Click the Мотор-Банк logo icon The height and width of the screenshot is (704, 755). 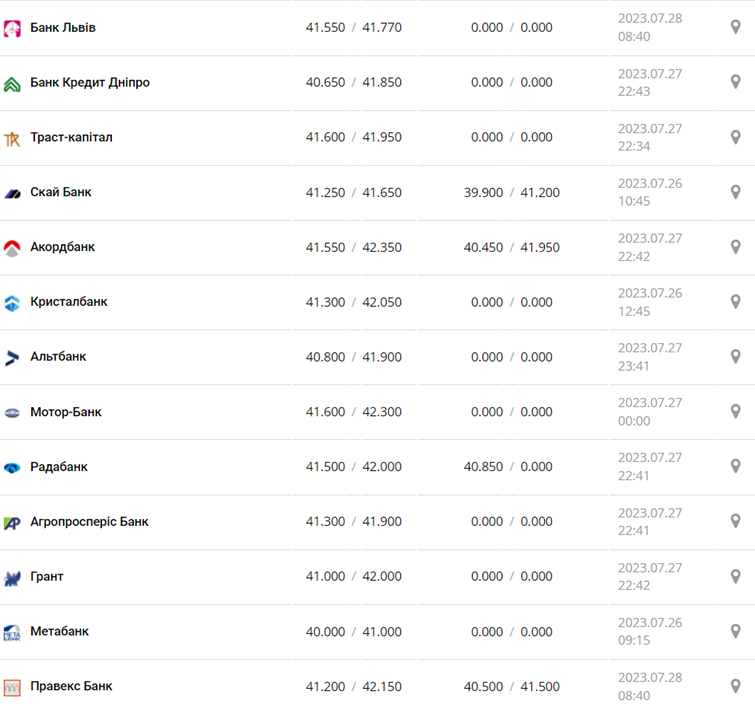(12, 412)
